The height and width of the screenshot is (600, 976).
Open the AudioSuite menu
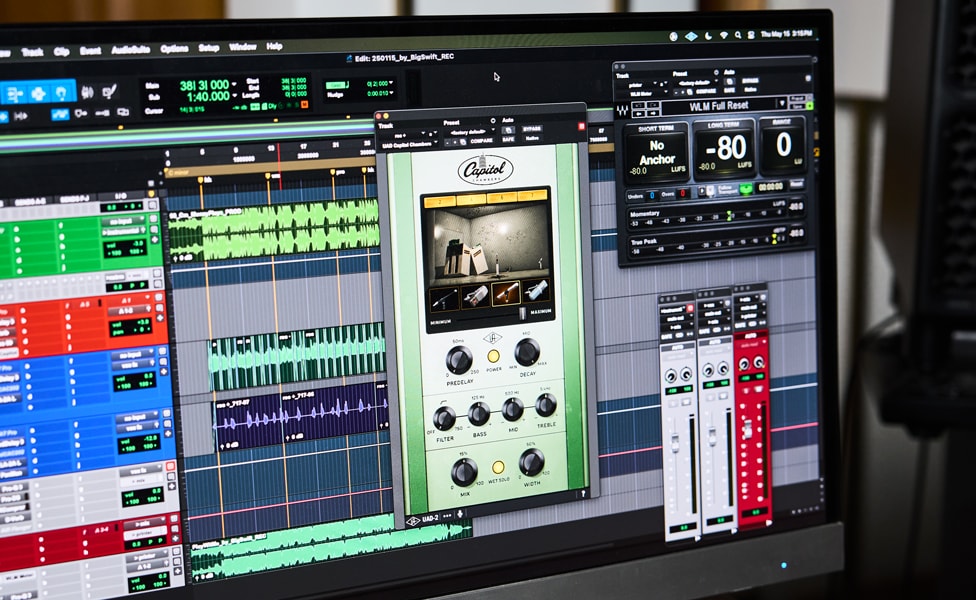point(131,49)
